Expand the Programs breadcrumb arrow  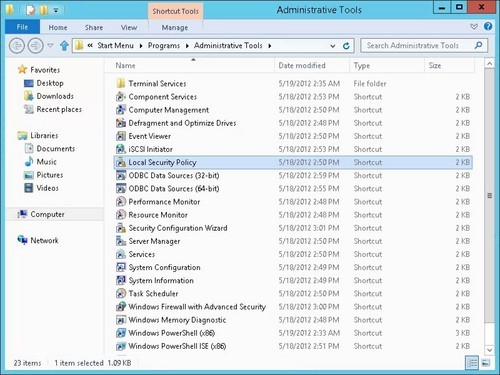click(187, 46)
